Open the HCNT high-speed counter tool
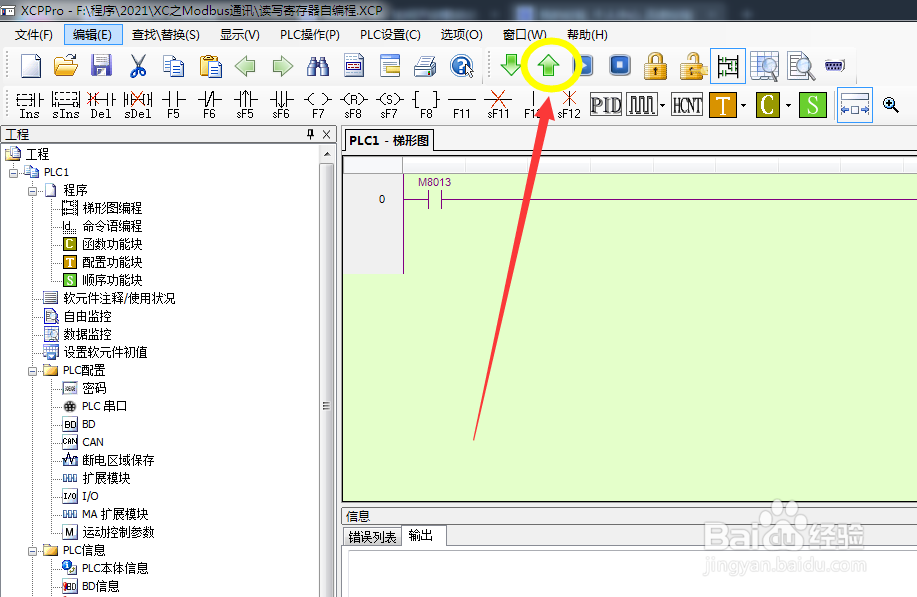This screenshot has width=917, height=597. (687, 105)
